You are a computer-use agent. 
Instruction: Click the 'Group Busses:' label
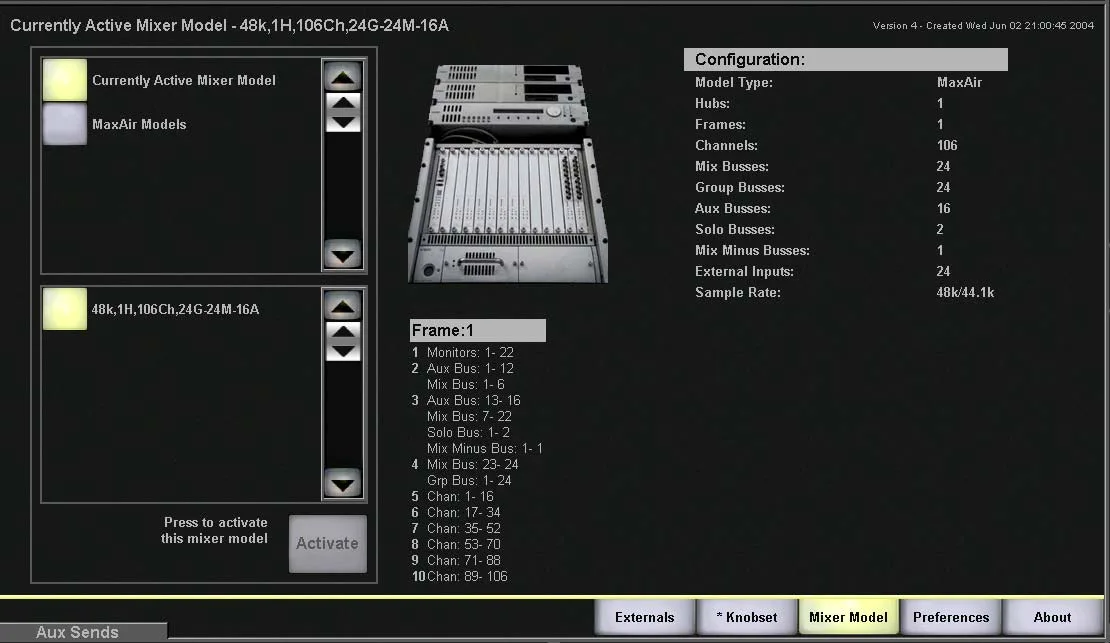(740, 187)
